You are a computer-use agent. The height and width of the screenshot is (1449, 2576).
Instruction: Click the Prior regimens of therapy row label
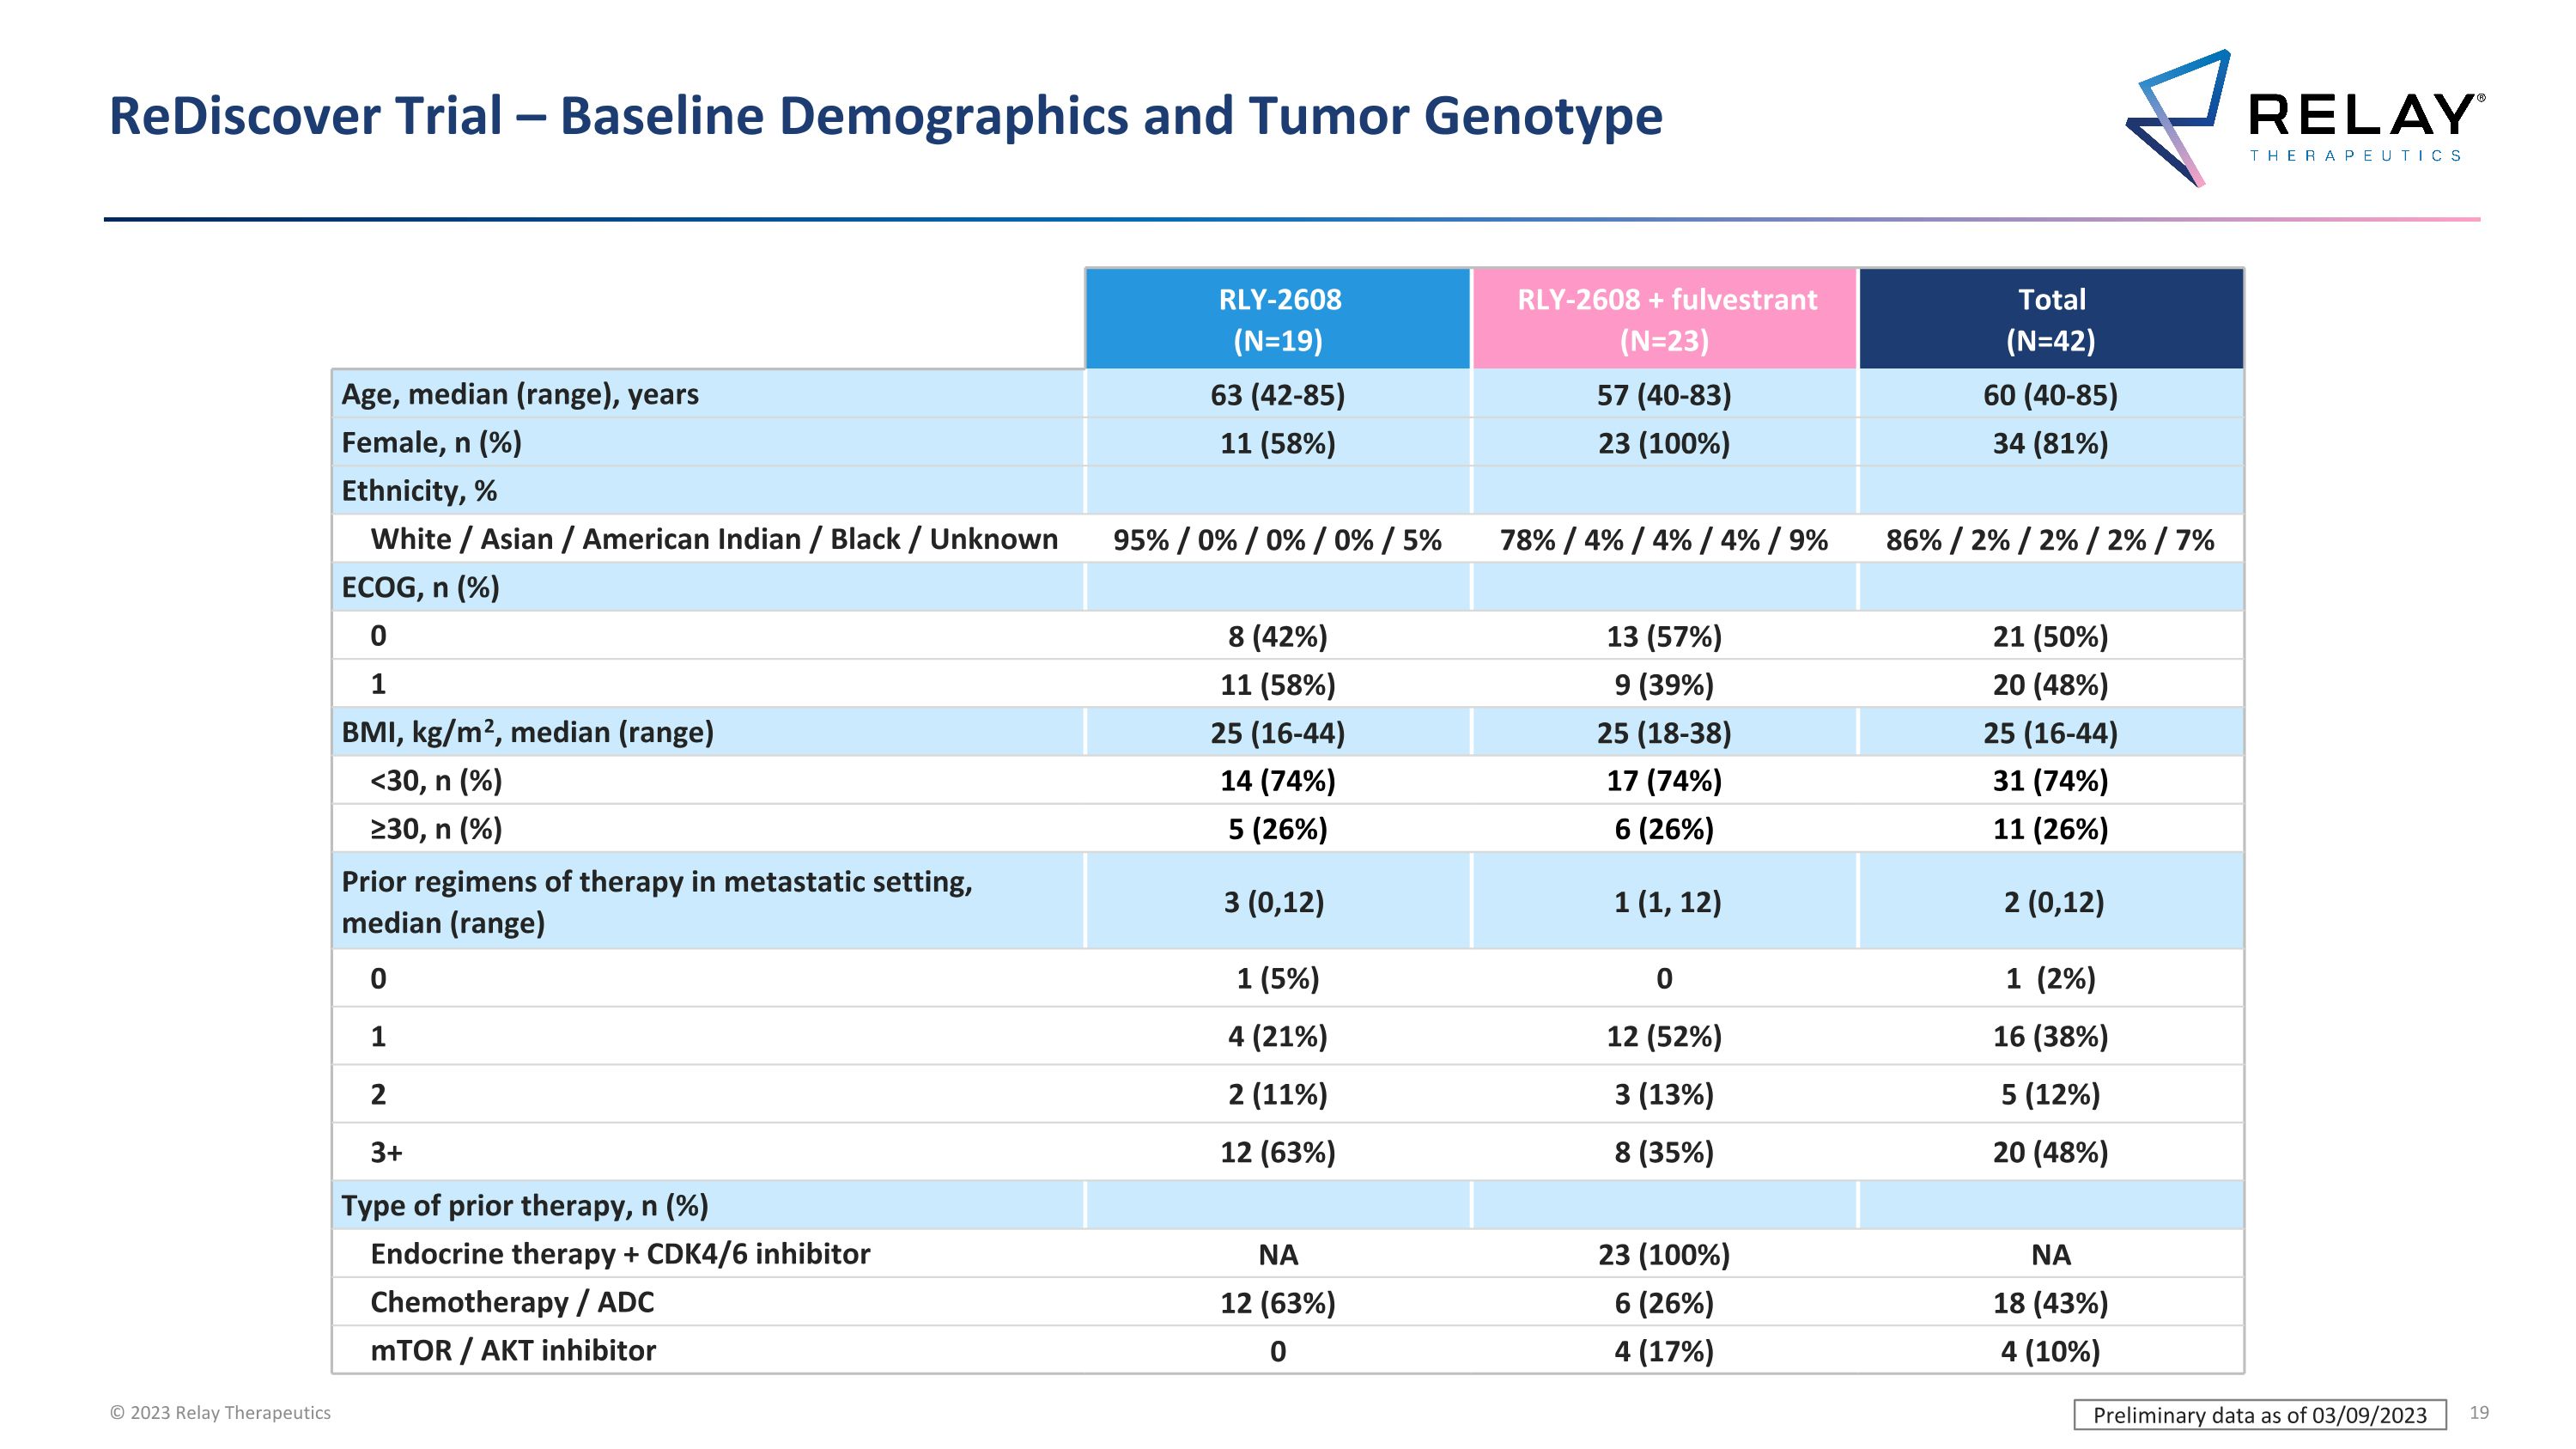[x=656, y=901]
